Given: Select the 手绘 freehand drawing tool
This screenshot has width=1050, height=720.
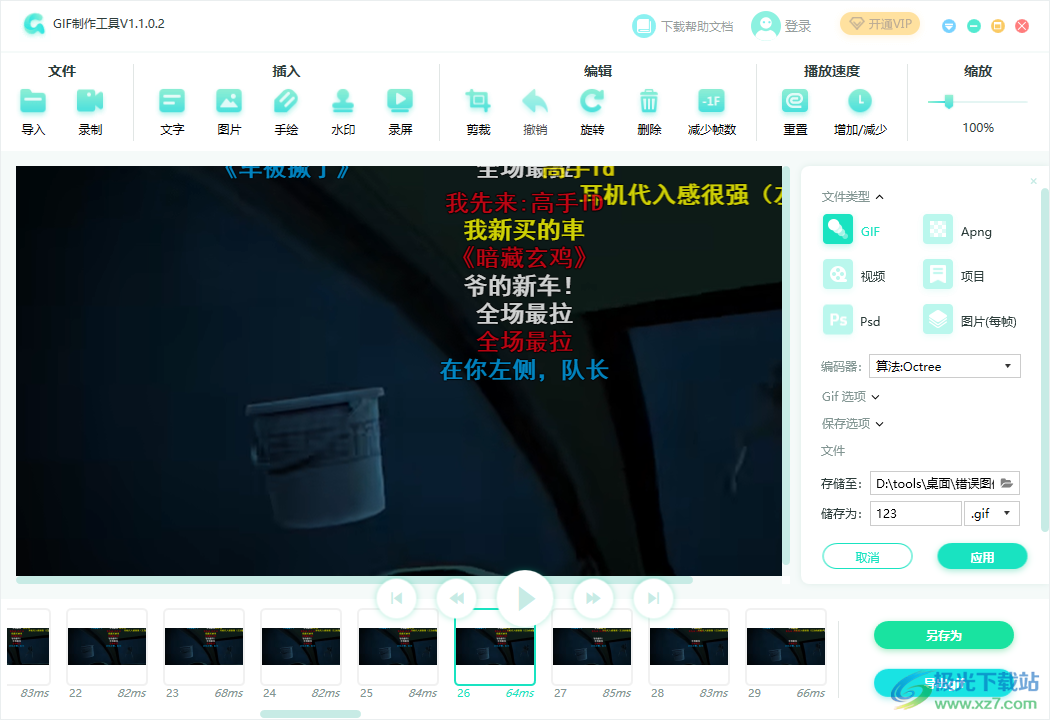Looking at the screenshot, I should pos(286,101).
